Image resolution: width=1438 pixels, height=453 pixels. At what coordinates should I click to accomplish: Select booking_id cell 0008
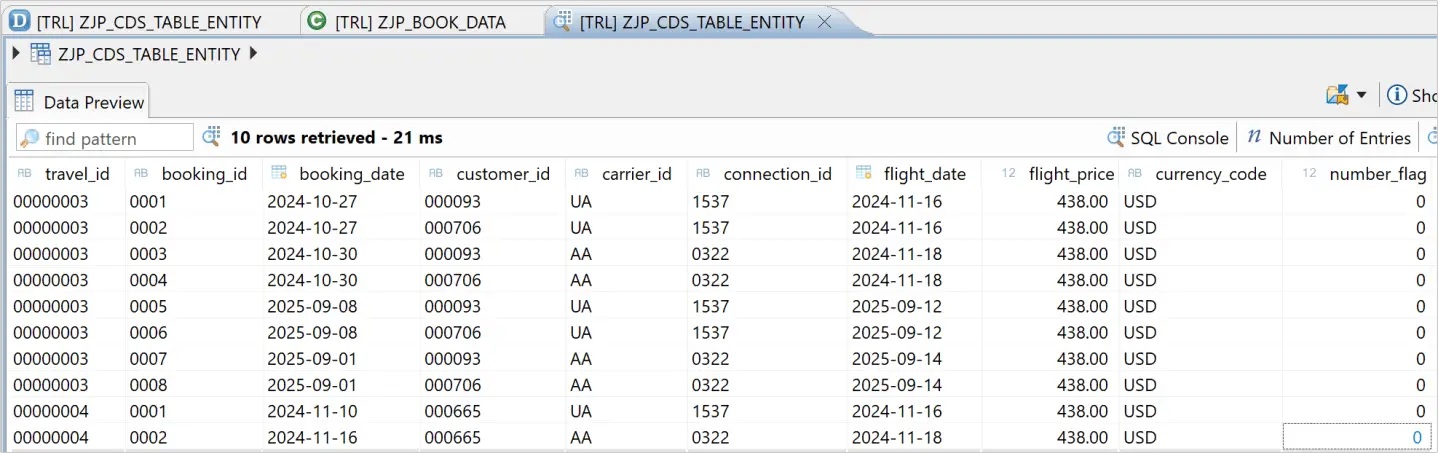194,385
